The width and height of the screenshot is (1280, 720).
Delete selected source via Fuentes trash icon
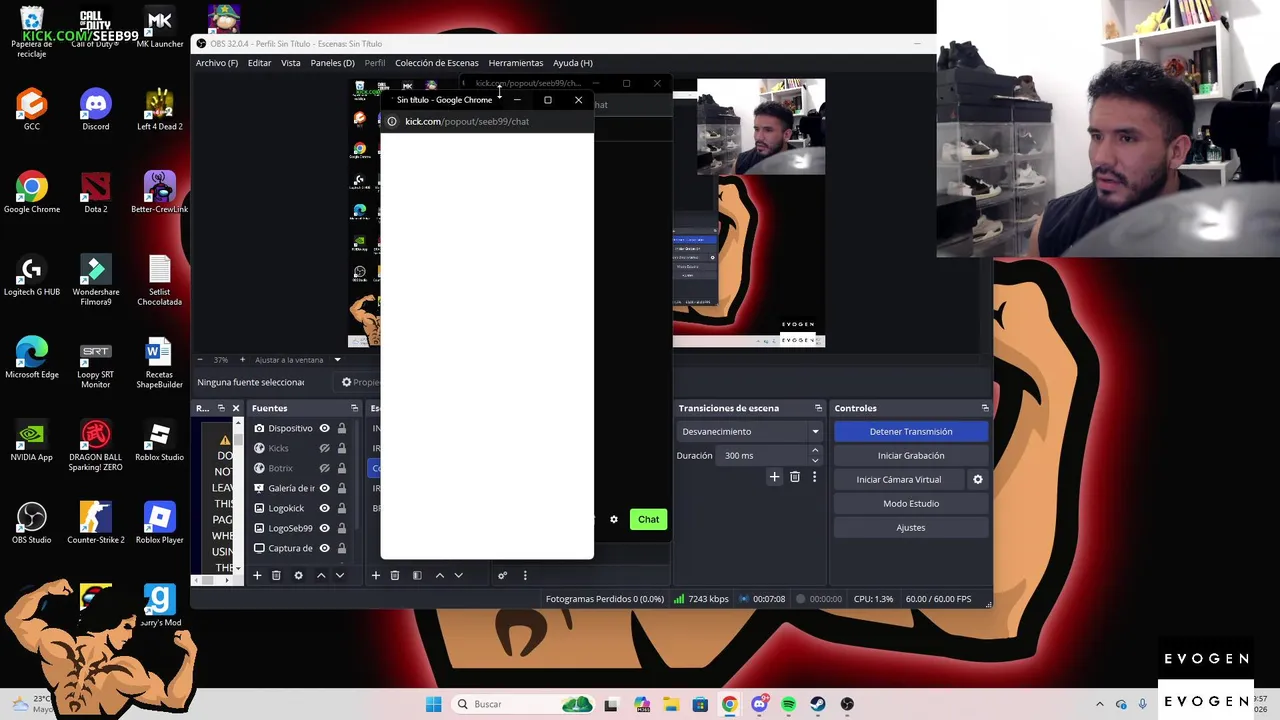click(276, 575)
